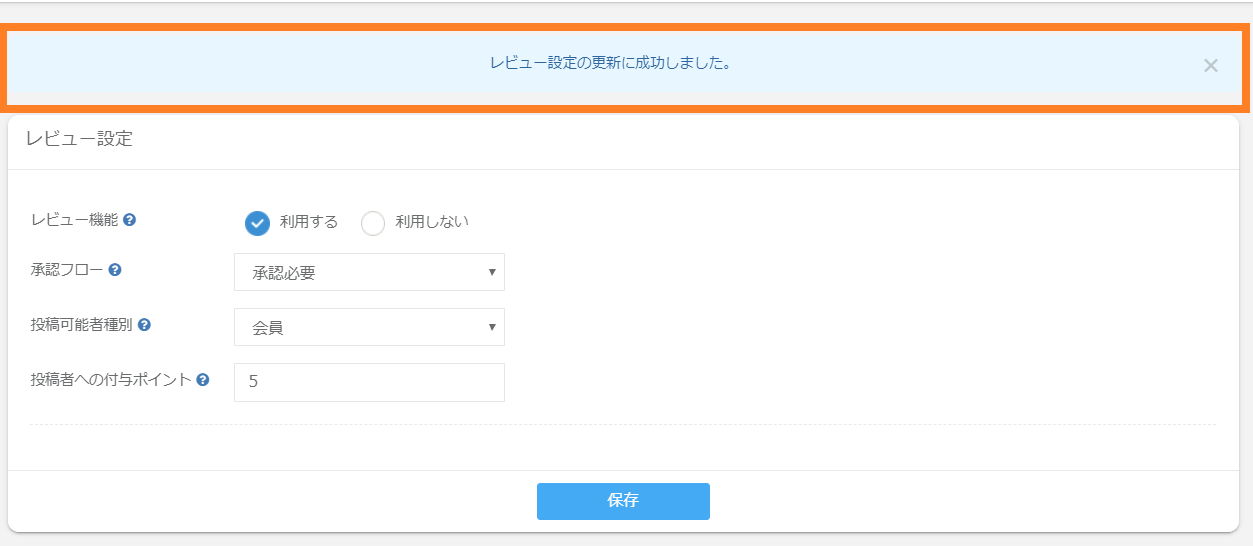Click the 投稿可能者種別 field label

(x=81, y=325)
